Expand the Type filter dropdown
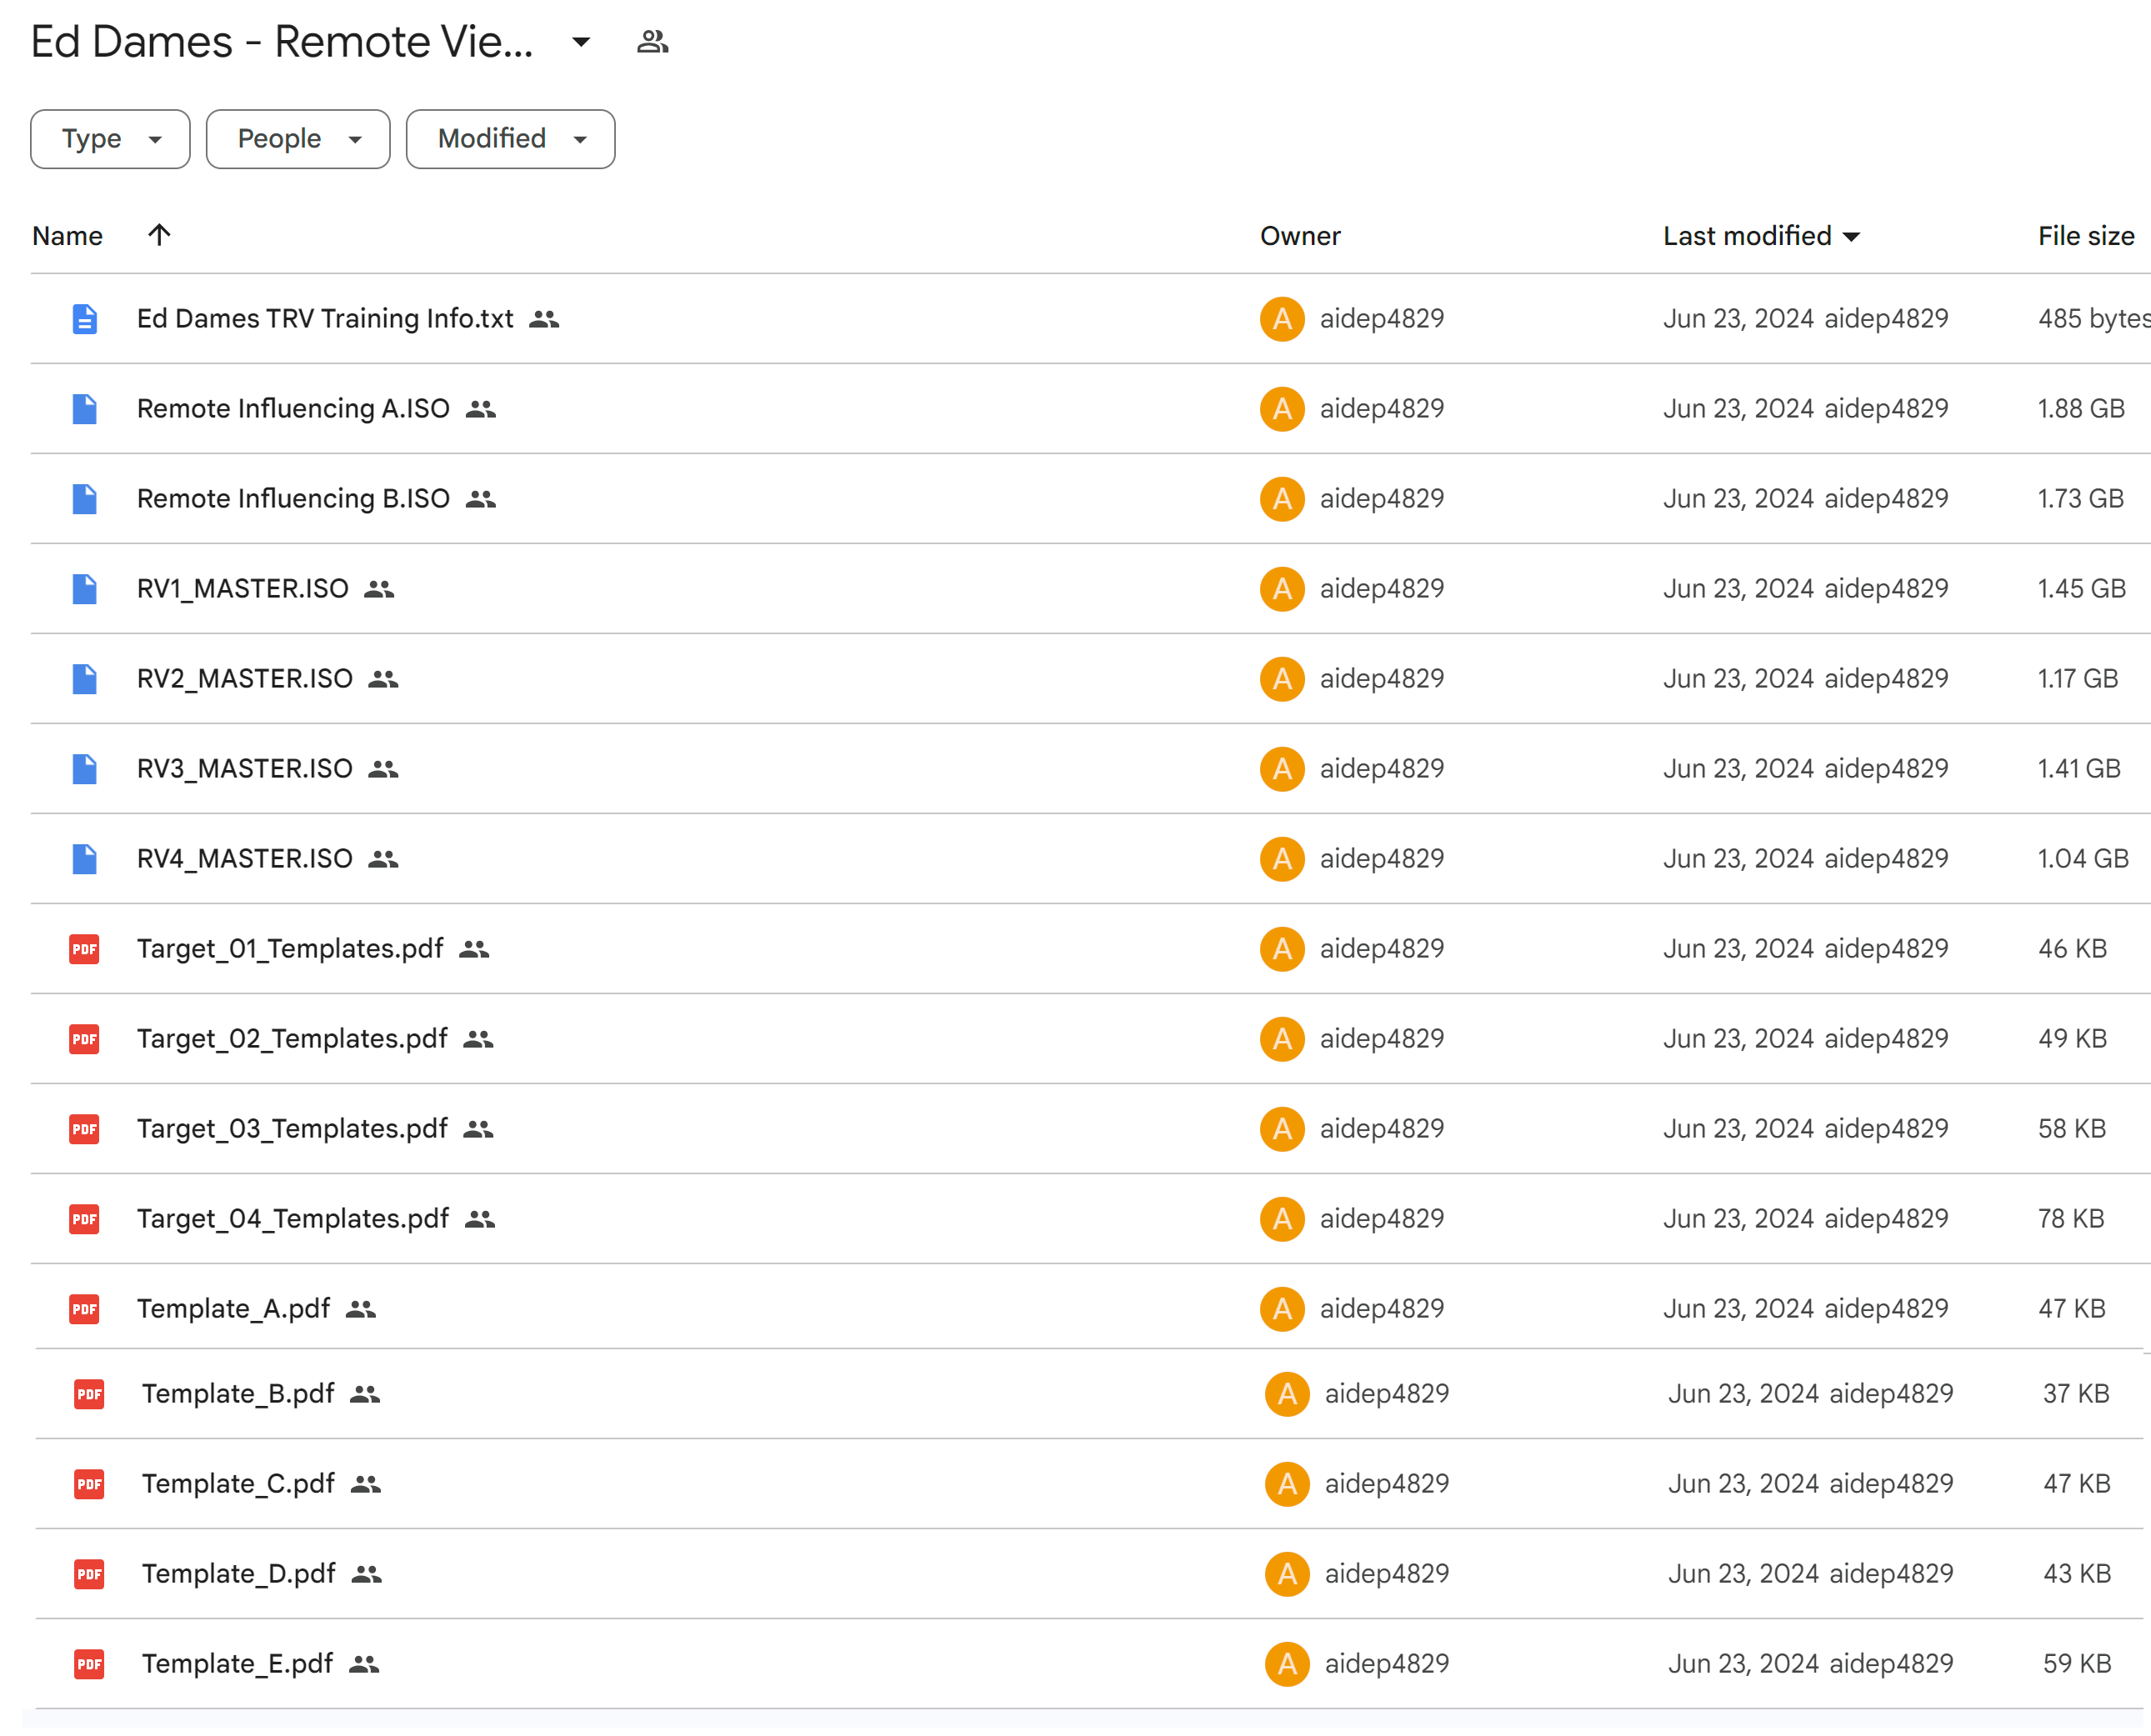2151x1736 pixels. [x=110, y=138]
